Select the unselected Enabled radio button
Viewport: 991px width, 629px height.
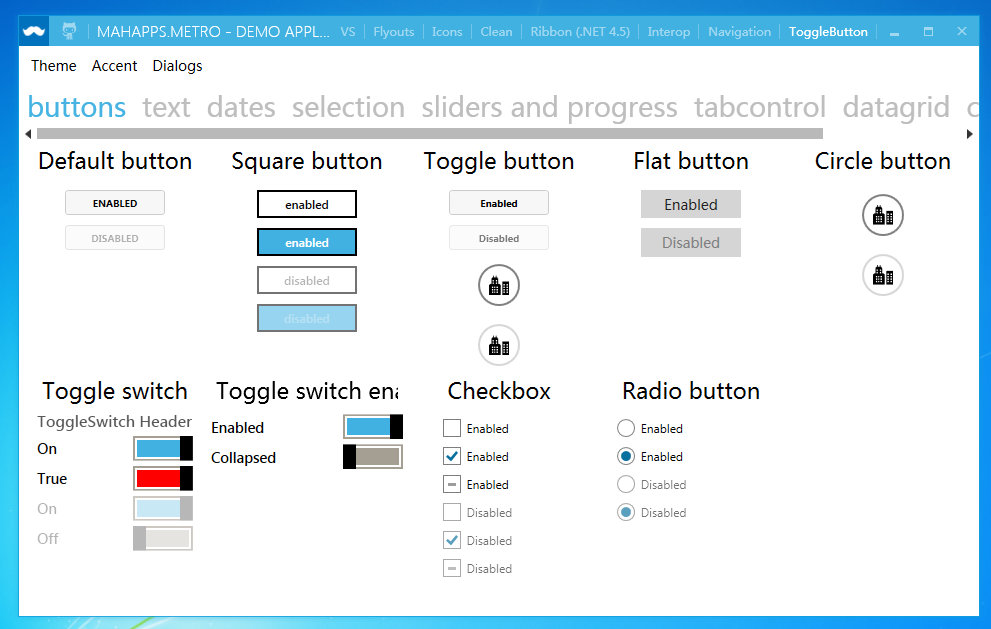[626, 428]
